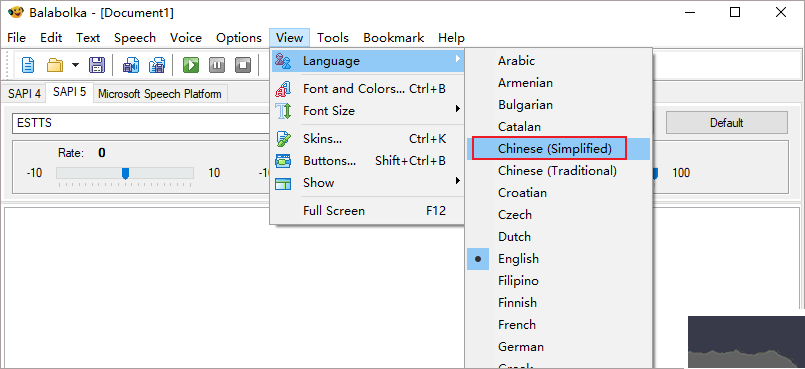
Task: Click the slider thumb beside value 100
Action: 655,173
